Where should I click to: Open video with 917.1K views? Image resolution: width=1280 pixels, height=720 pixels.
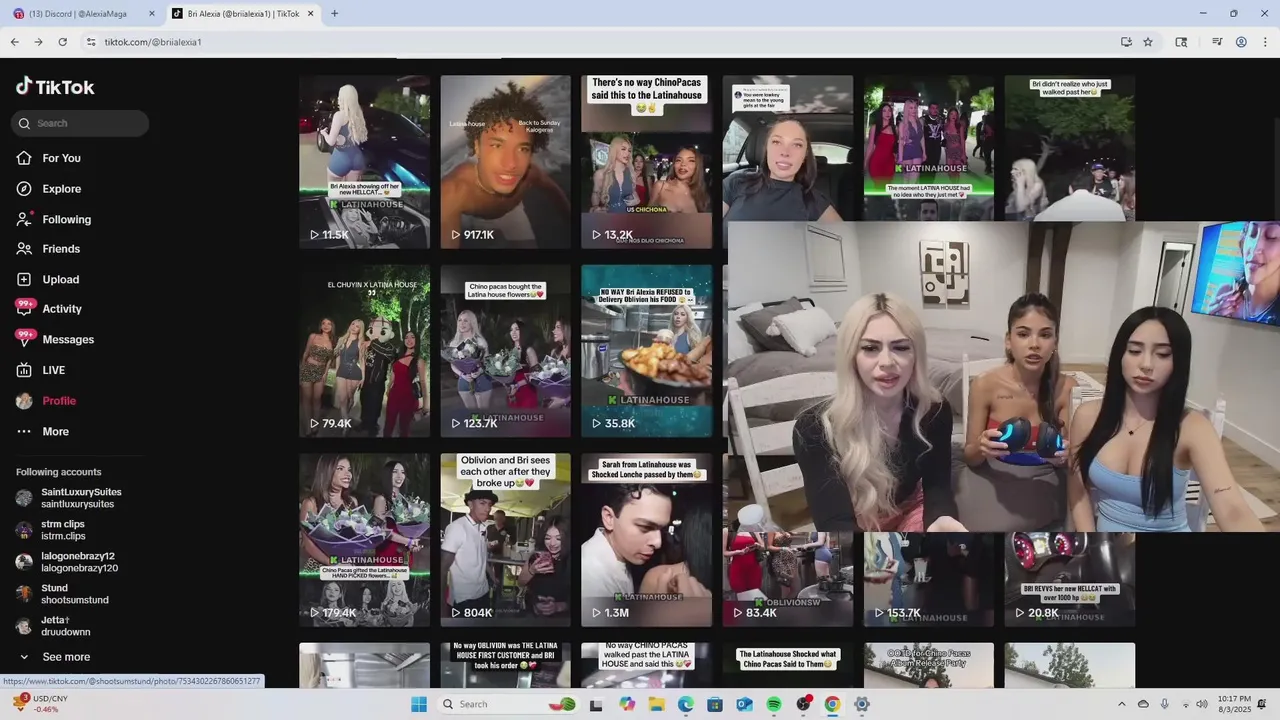tap(505, 162)
